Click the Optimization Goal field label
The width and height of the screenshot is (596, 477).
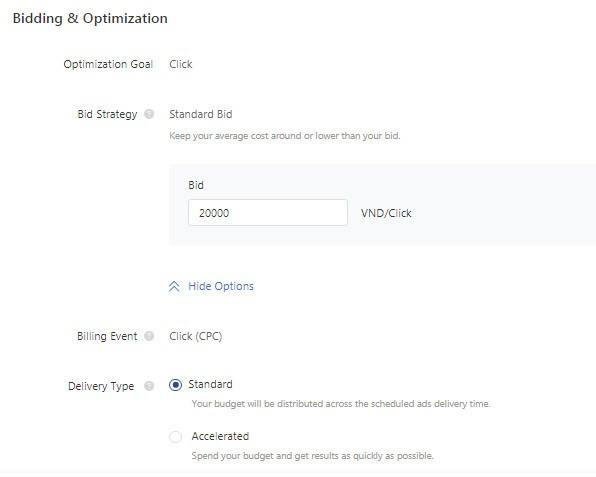point(108,64)
